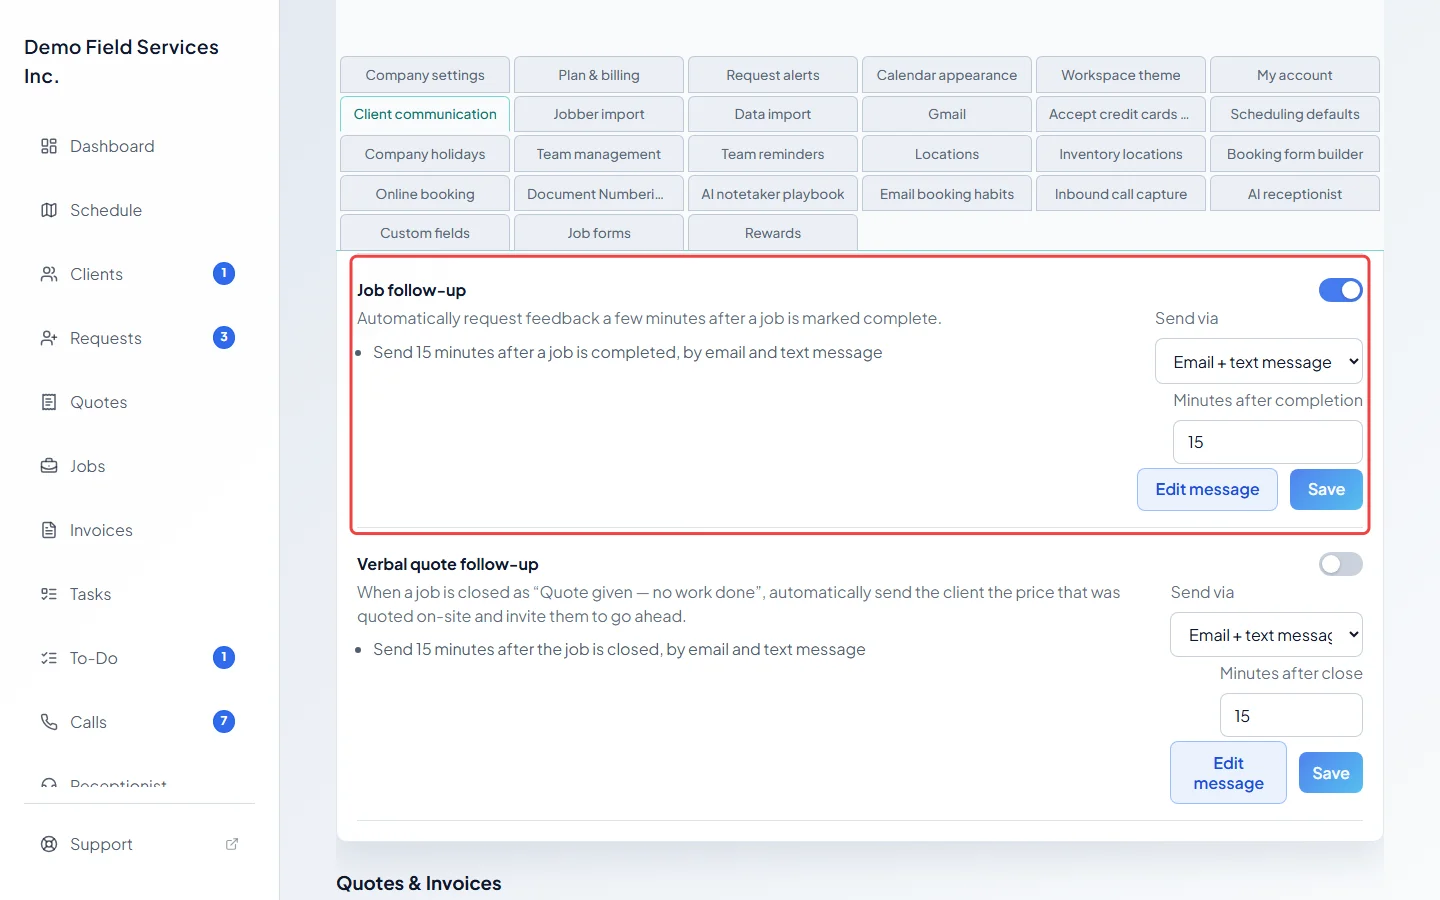Go to the AI receptionist tab
This screenshot has width=1440, height=900.
tap(1295, 194)
